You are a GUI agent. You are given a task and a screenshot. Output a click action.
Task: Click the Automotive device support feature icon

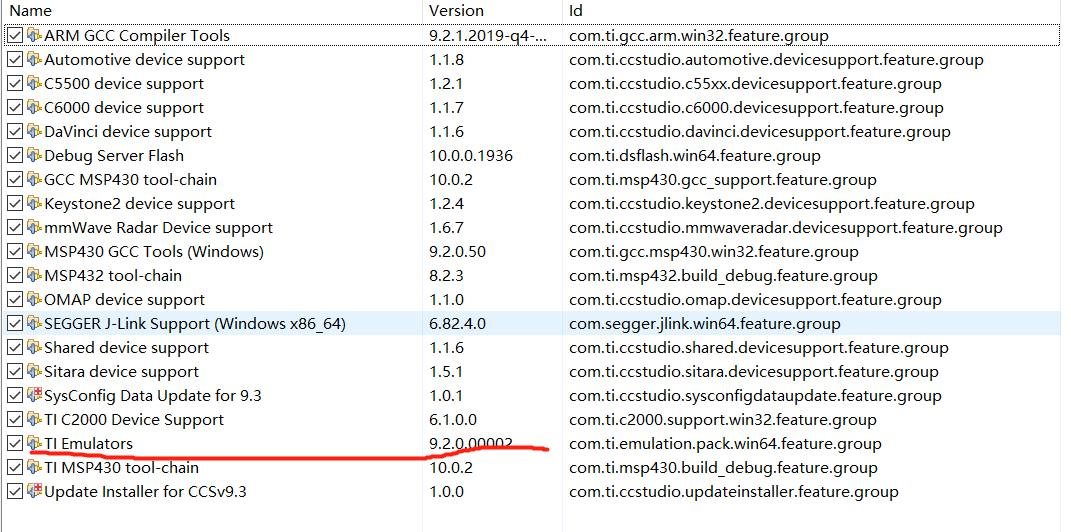pos(34,59)
